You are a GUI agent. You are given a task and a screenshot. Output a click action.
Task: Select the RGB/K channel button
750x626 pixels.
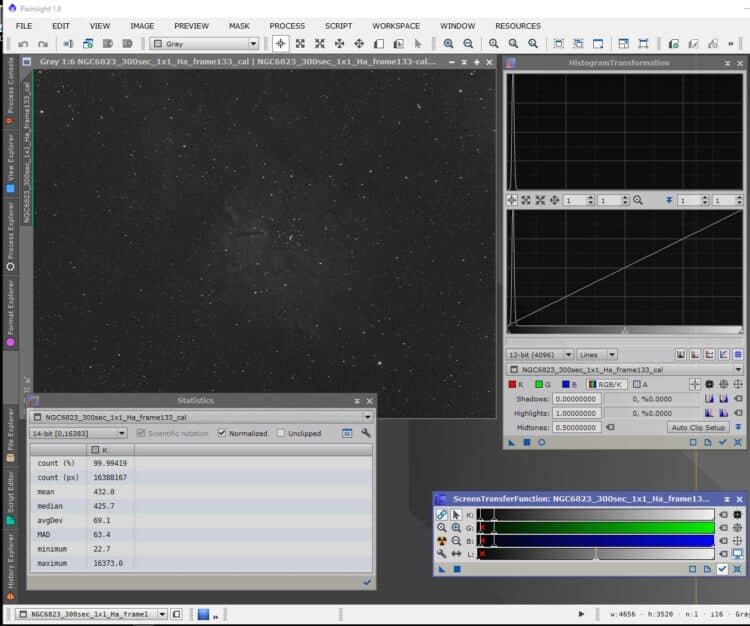(x=605, y=384)
